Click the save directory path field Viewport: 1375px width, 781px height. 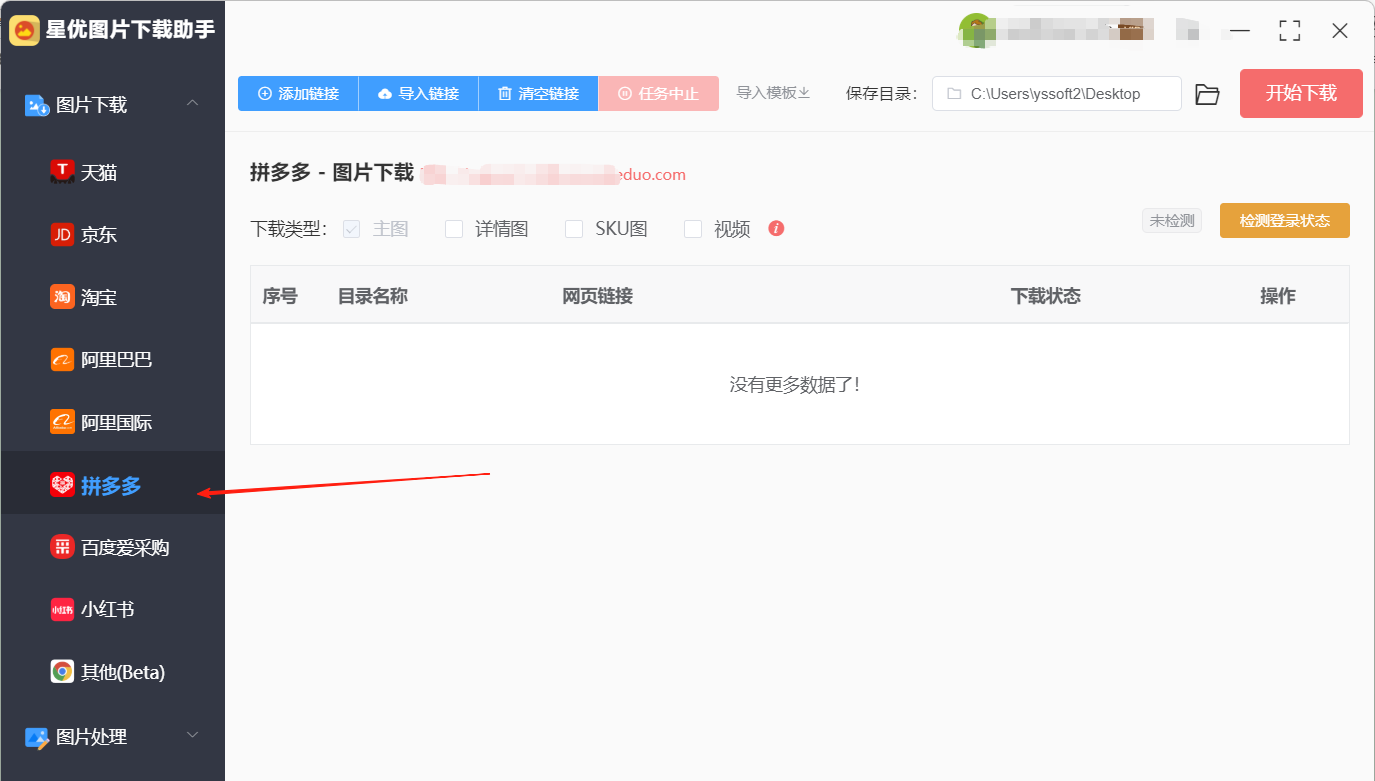click(1056, 94)
